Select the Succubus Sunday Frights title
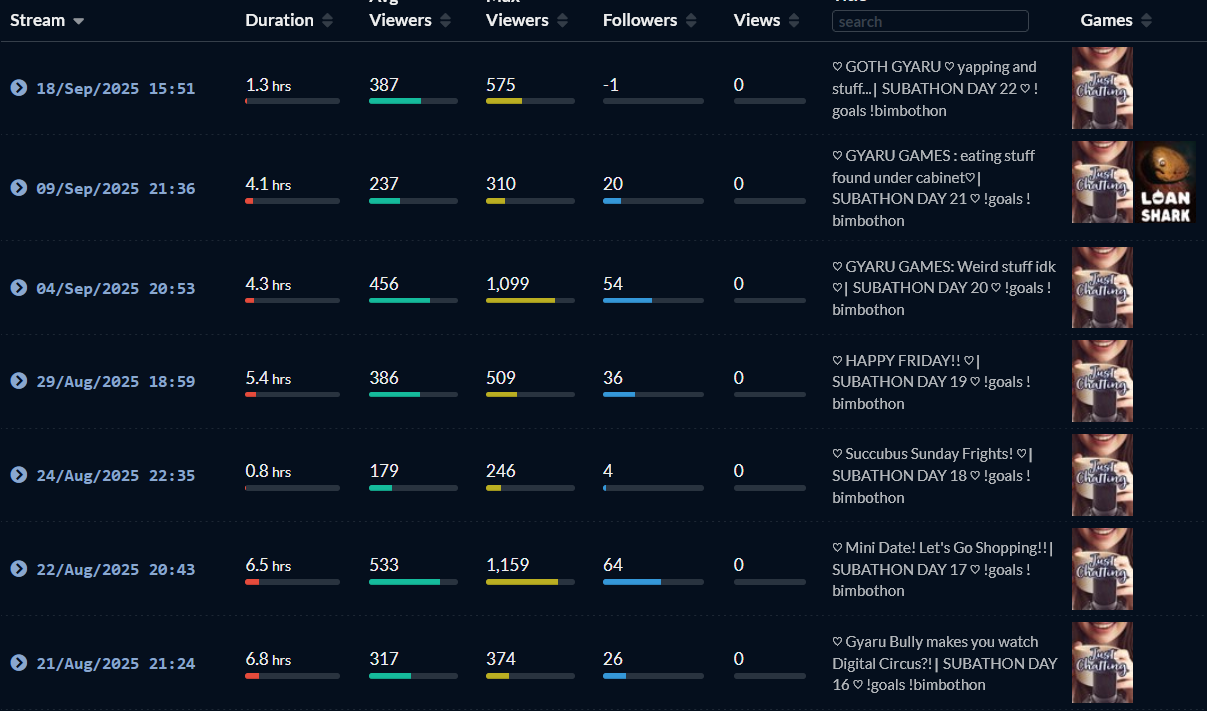This screenshot has height=711, width=1207. 932,475
